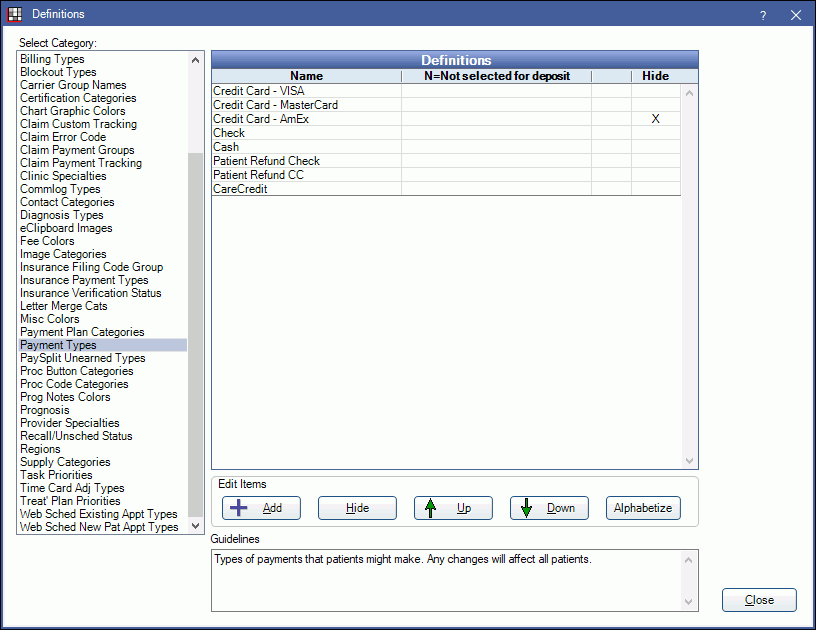Choose Claim Payment Tracking category
The height and width of the screenshot is (630, 816).
pos(103,163)
